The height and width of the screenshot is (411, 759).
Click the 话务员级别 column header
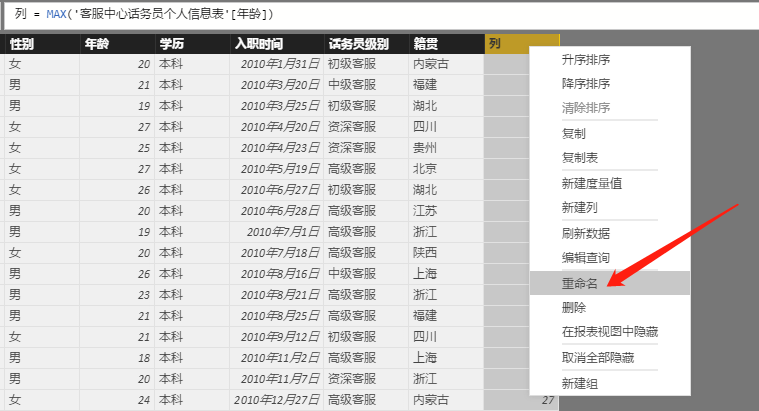coord(366,44)
